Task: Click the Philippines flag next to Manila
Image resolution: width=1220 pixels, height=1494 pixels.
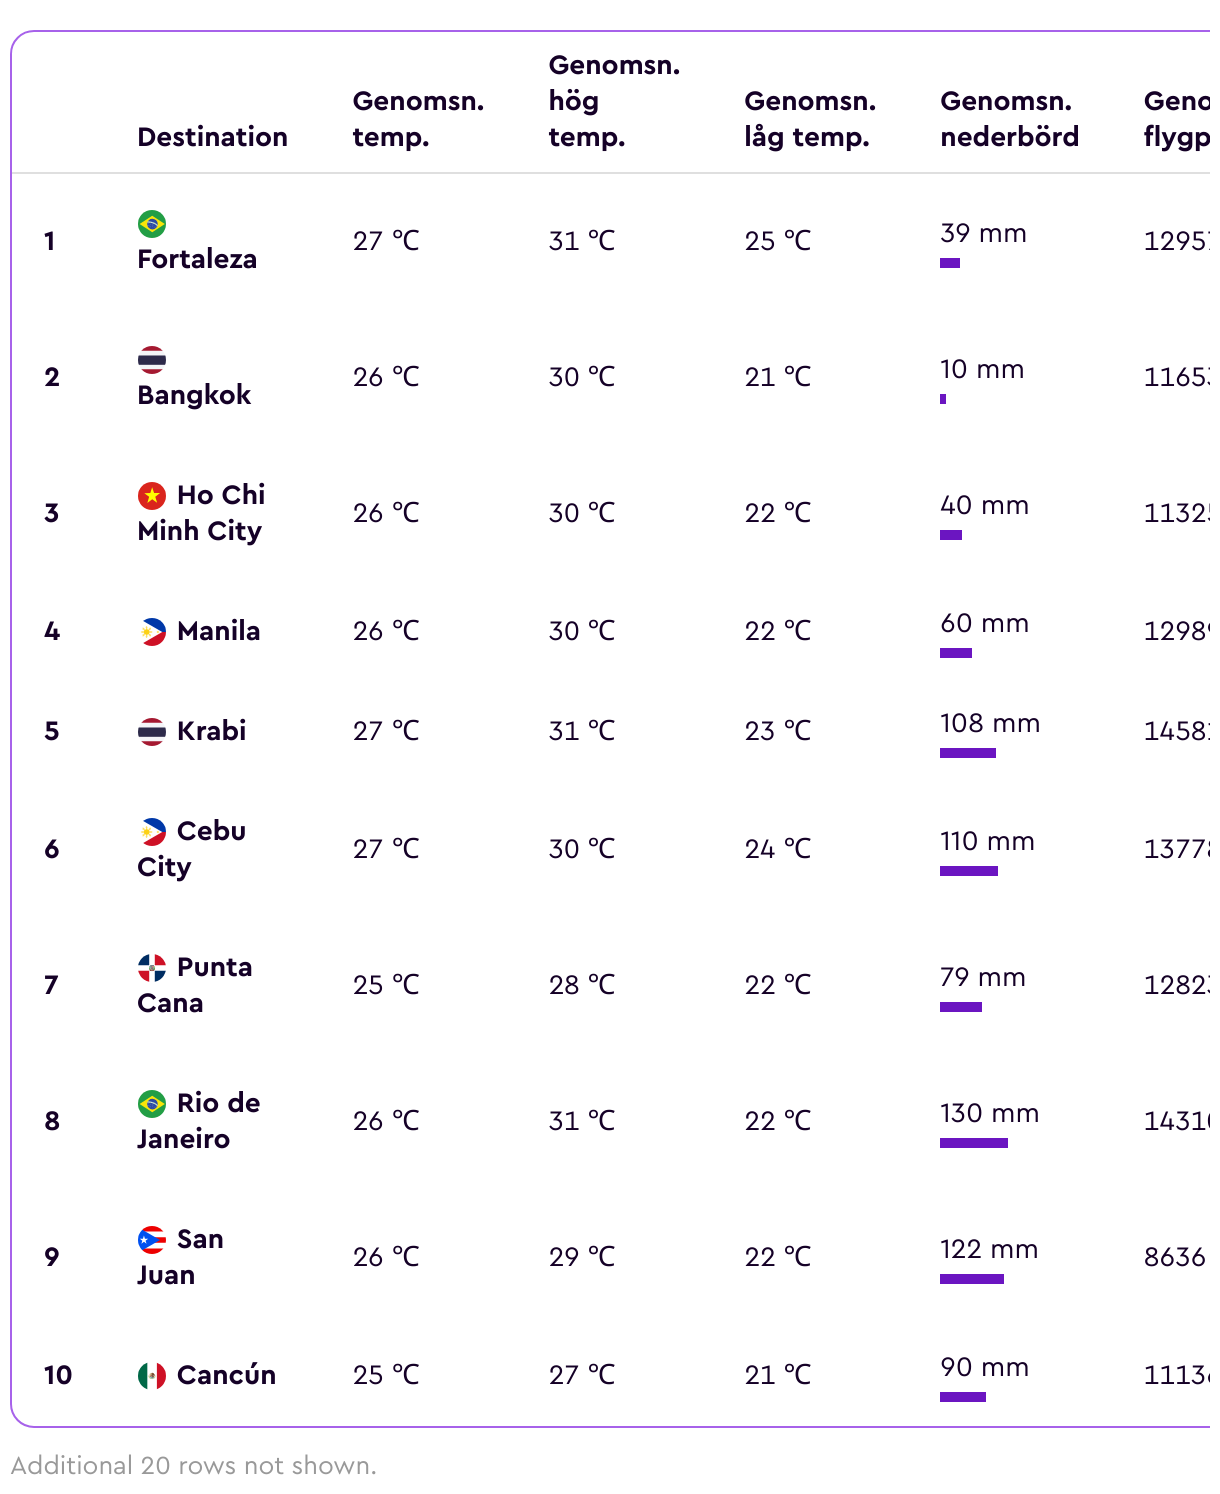Action: coord(152,631)
